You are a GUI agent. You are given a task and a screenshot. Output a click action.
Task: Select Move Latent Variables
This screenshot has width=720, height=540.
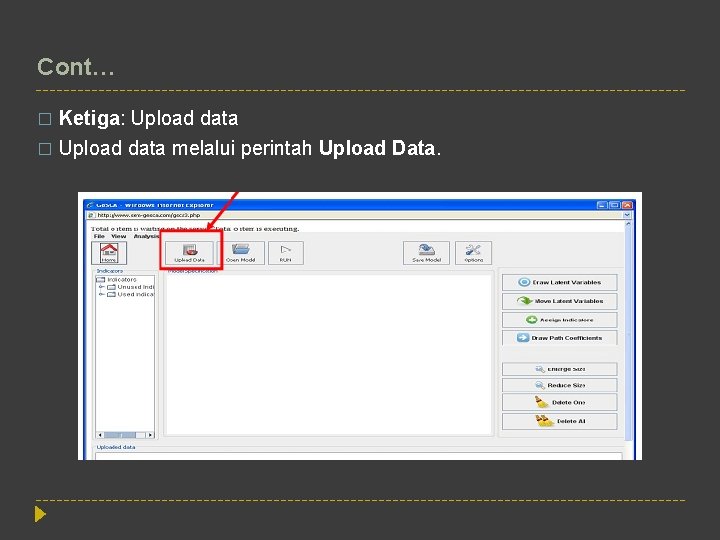(x=559, y=301)
